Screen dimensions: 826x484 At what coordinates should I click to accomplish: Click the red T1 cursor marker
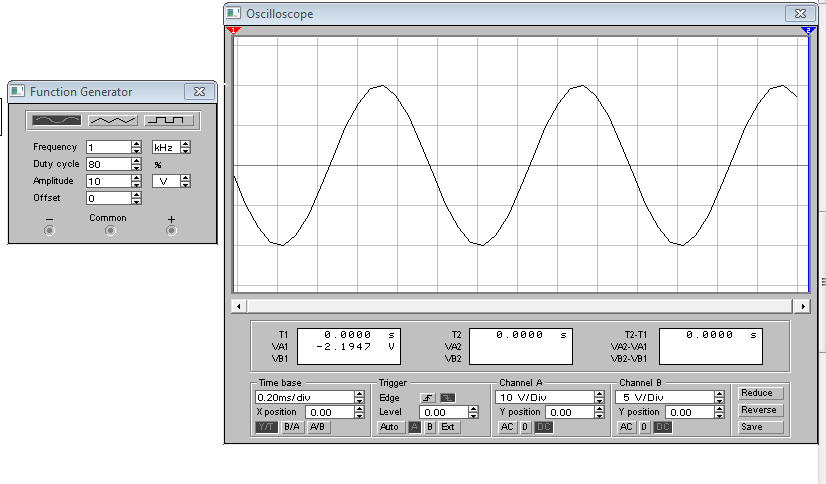(x=233, y=31)
